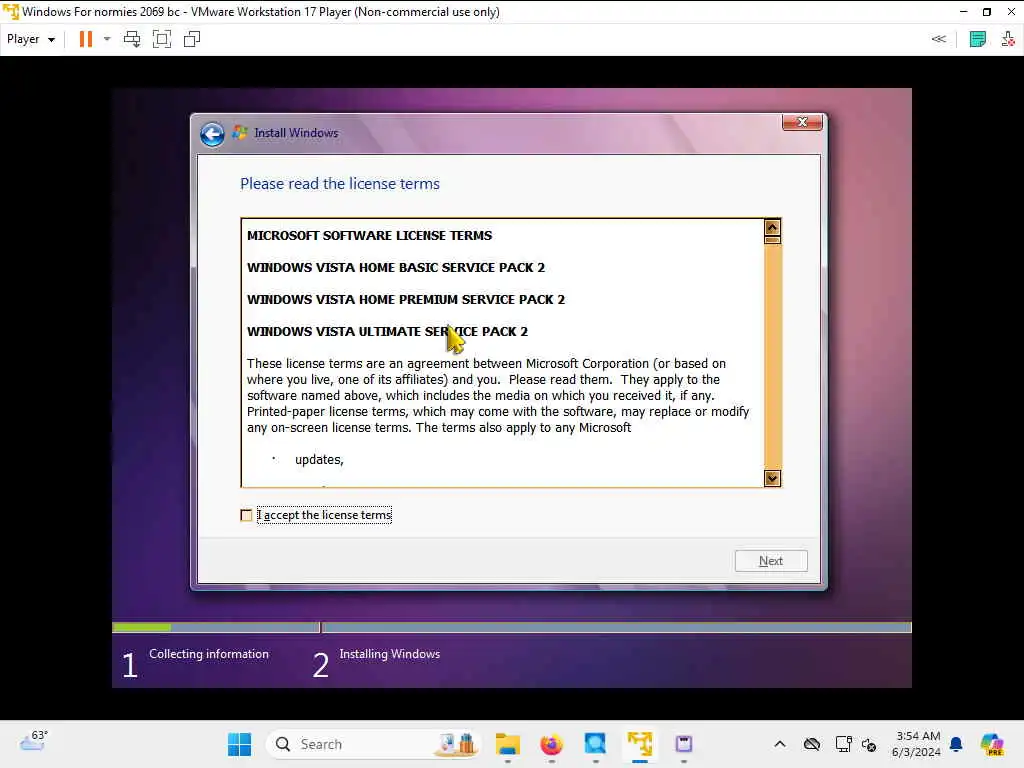Click 'Please read the license terms' heading
Screen dimensions: 1024x768
point(340,184)
